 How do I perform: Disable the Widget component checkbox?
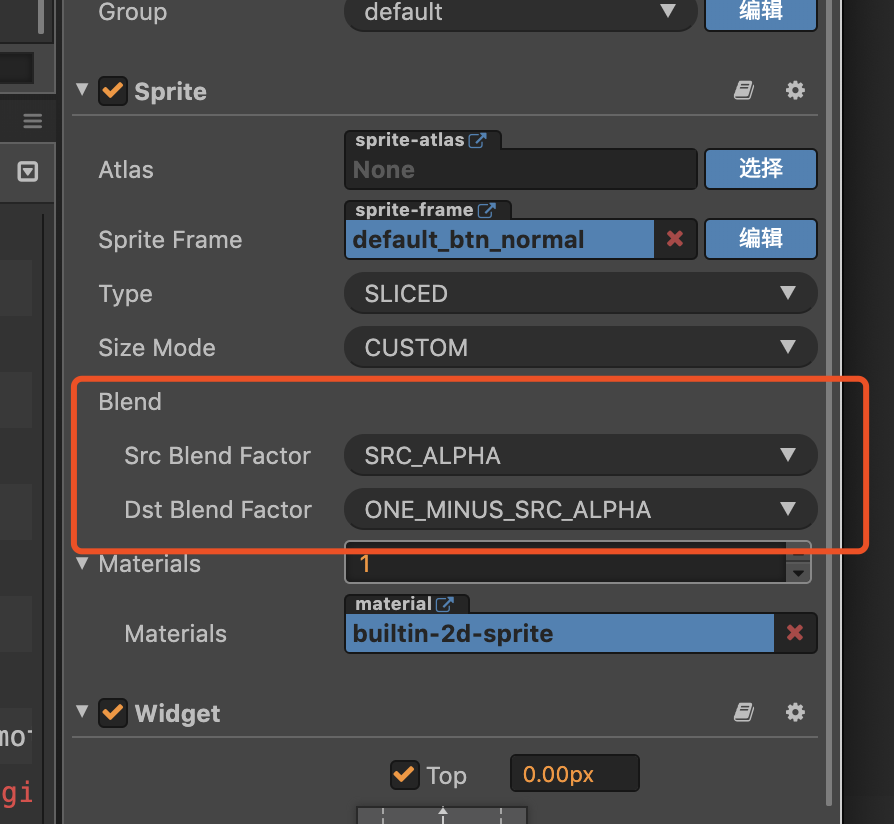112,713
